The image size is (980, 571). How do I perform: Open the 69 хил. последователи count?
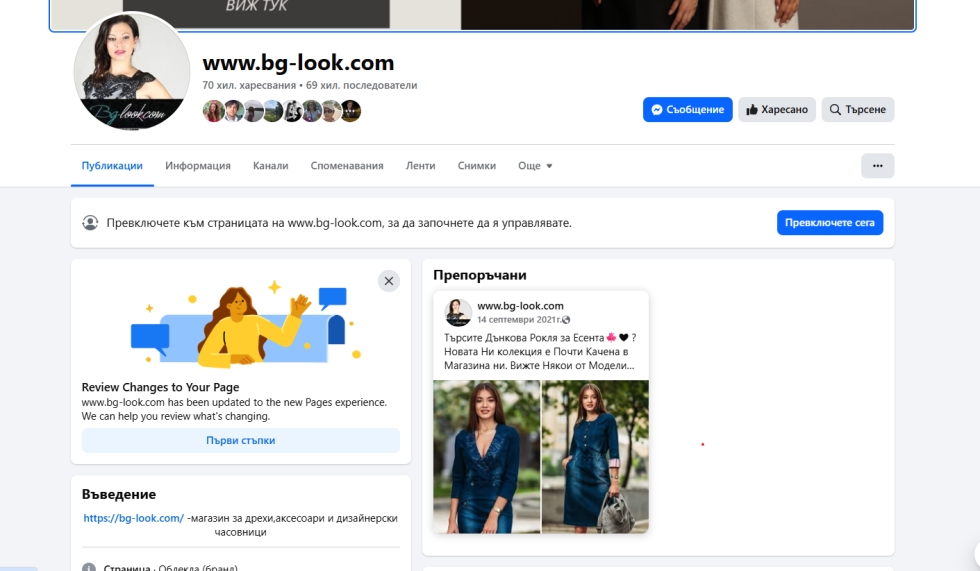(x=361, y=85)
